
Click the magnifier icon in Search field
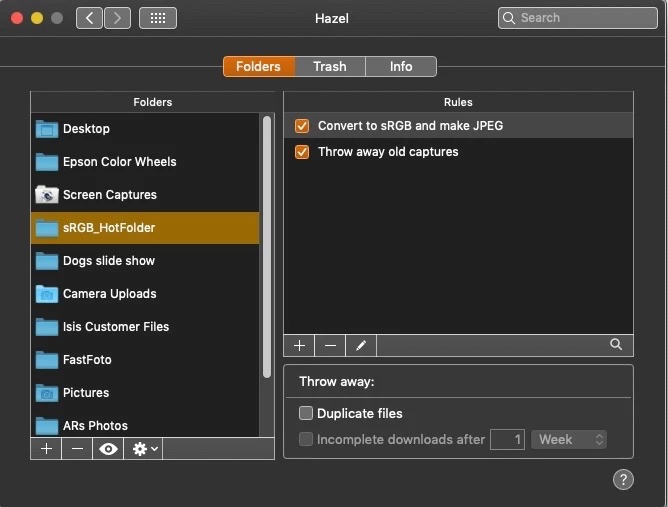[x=509, y=18]
